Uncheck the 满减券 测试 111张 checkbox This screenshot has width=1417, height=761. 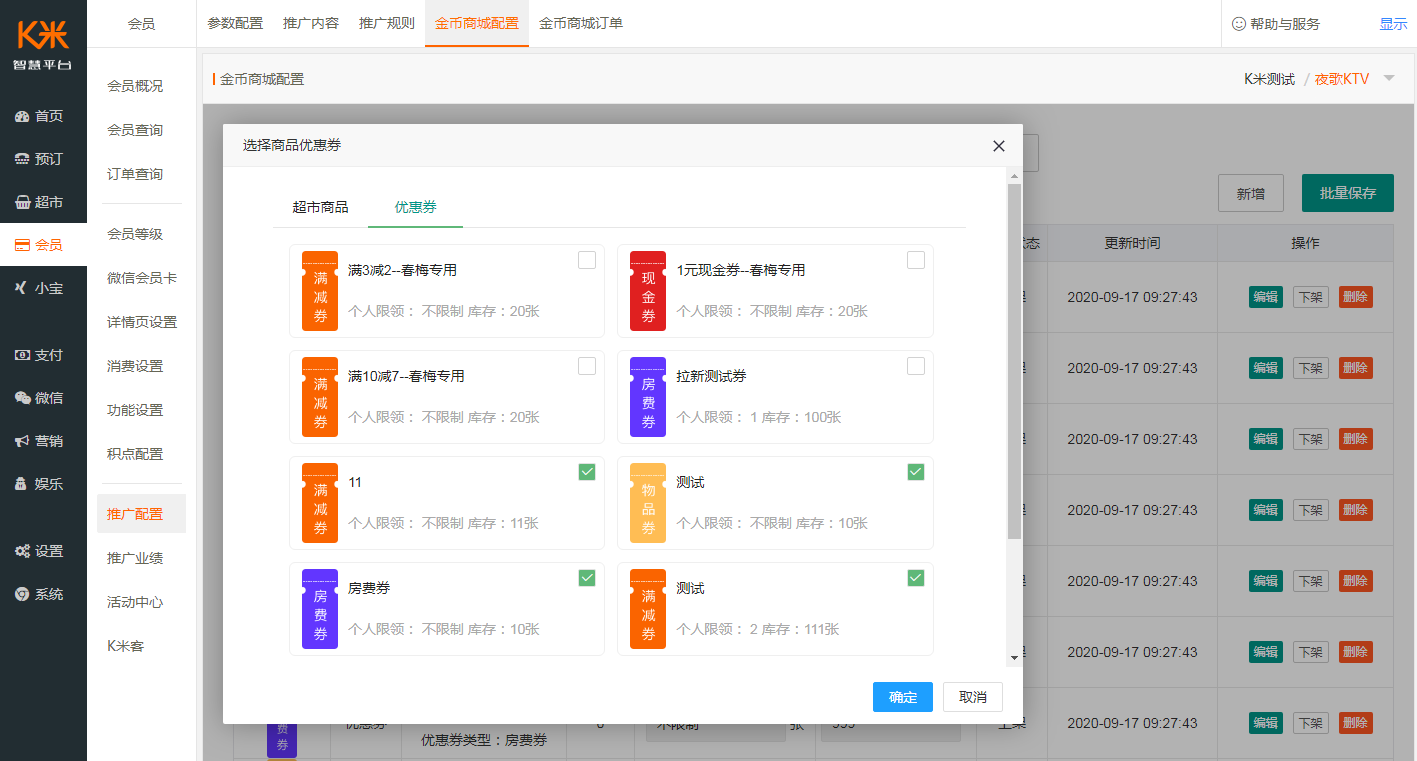pos(916,578)
